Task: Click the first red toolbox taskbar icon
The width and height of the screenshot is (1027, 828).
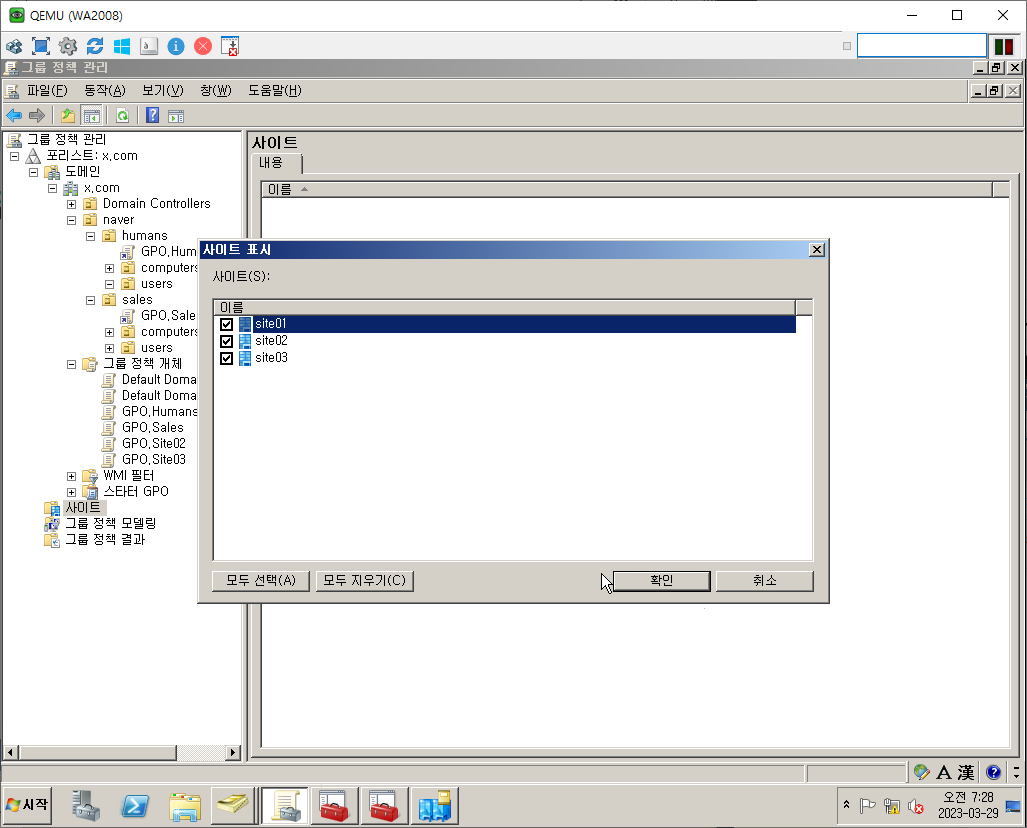Action: coord(334,806)
